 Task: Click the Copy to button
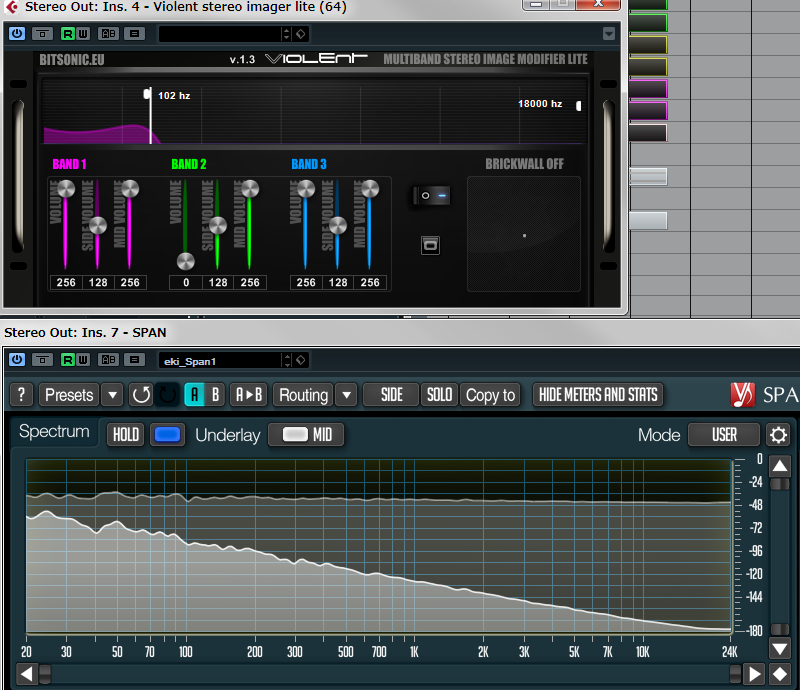click(490, 395)
